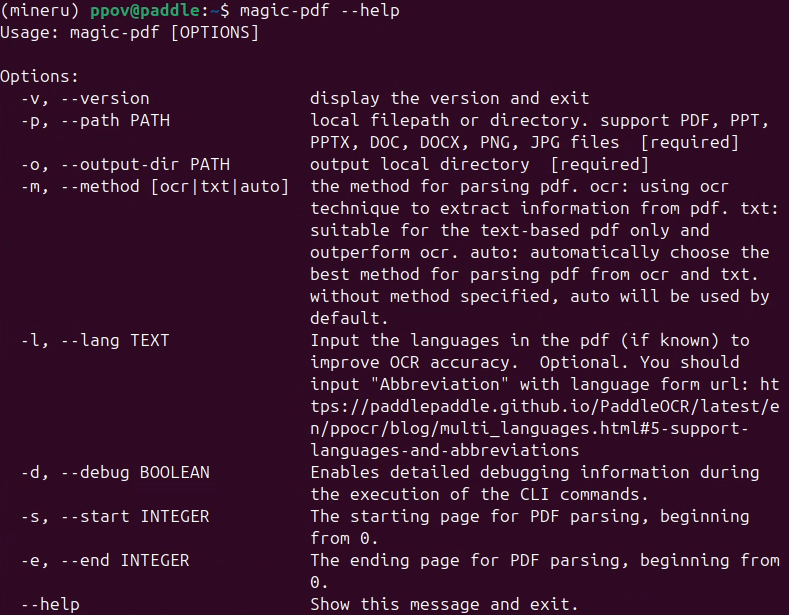Click the Options: heading

coord(40,76)
